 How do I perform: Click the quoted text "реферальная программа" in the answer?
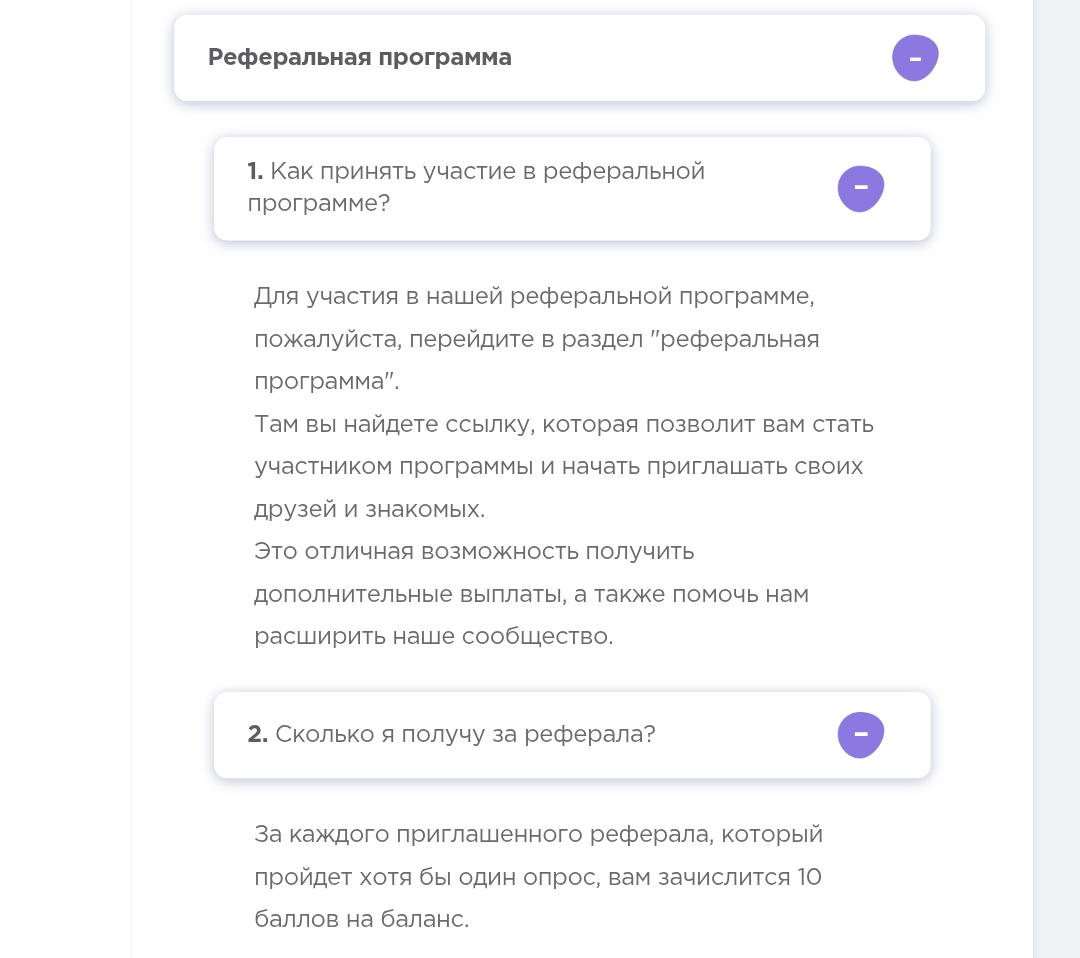point(537,360)
